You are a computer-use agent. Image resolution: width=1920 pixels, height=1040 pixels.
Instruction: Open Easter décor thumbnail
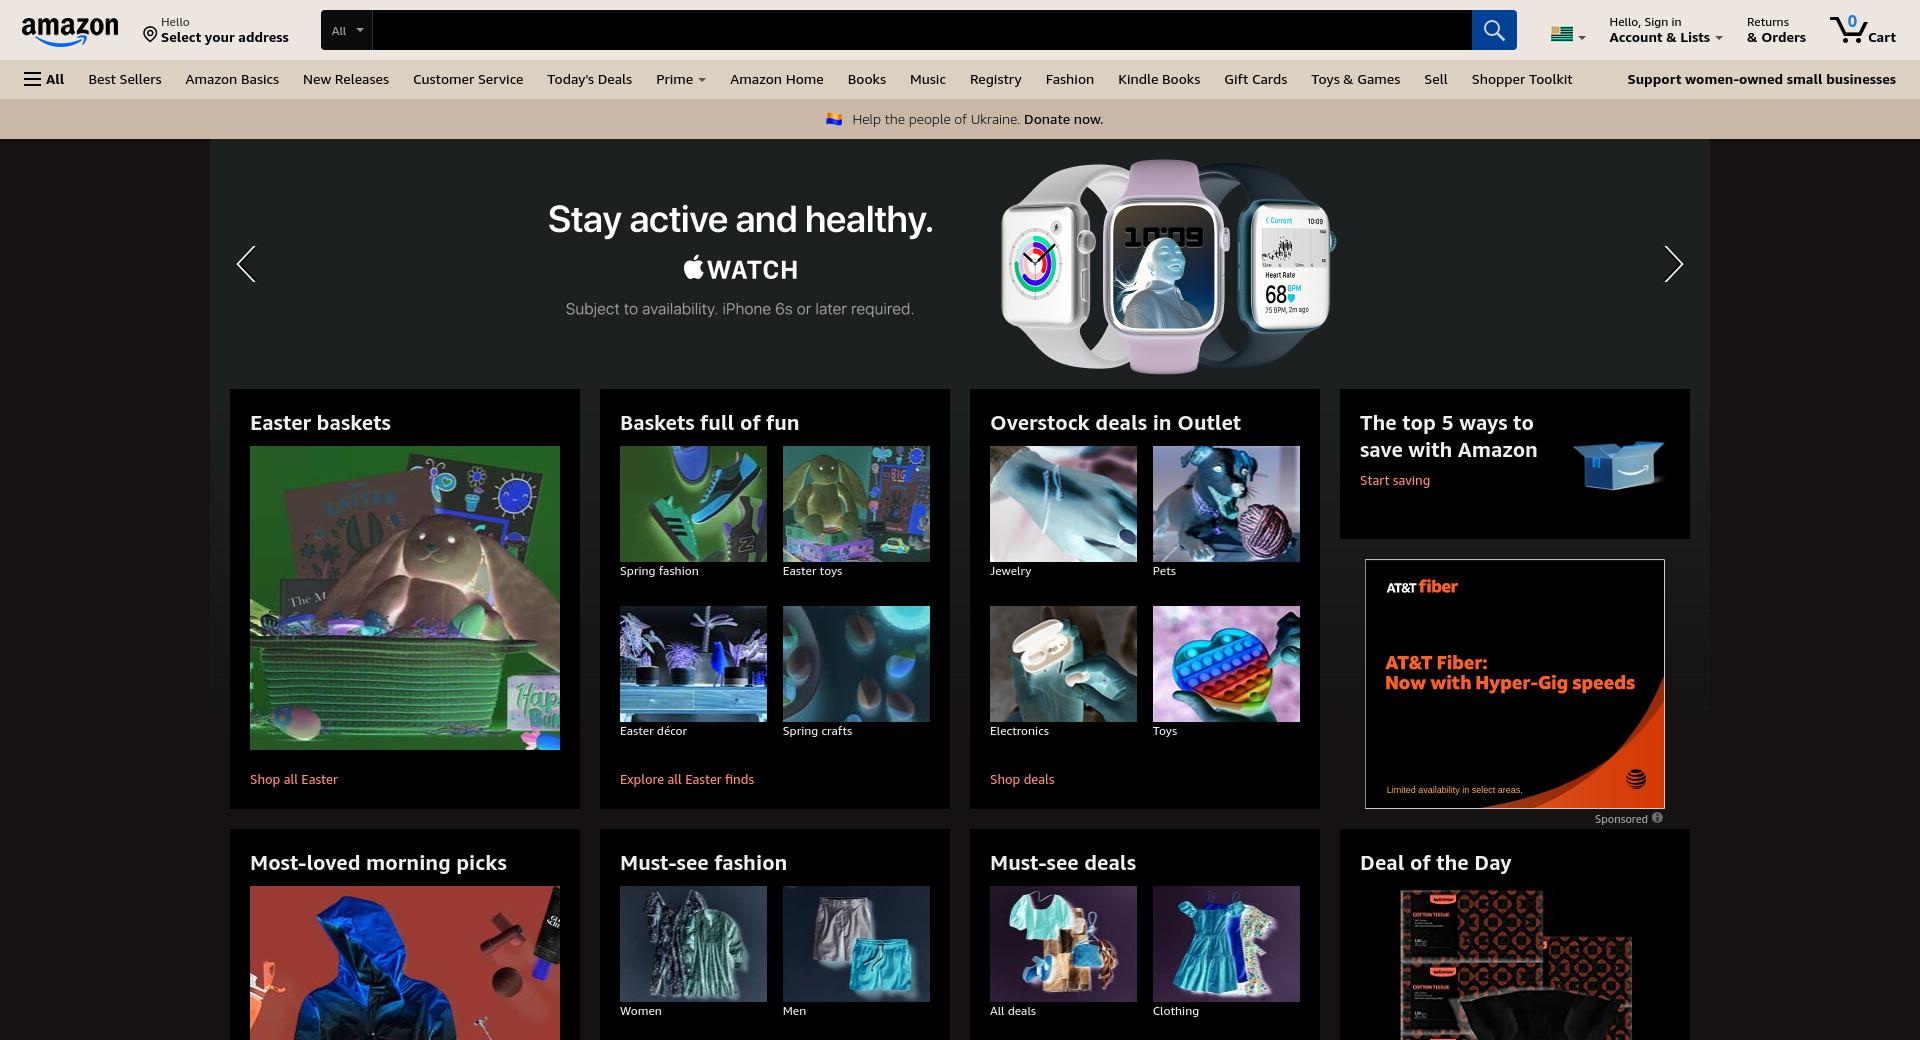point(693,664)
